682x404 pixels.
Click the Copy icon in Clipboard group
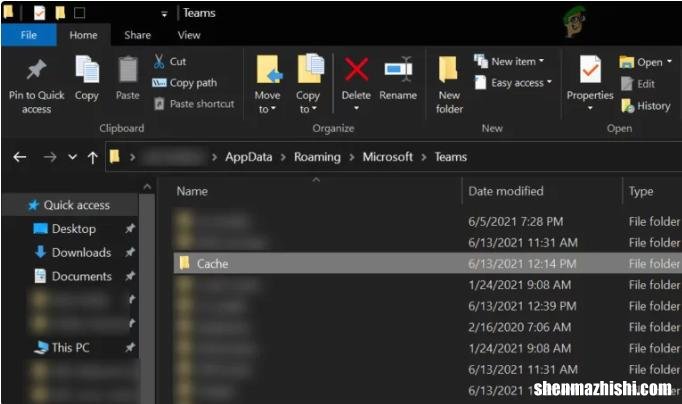tap(87, 69)
